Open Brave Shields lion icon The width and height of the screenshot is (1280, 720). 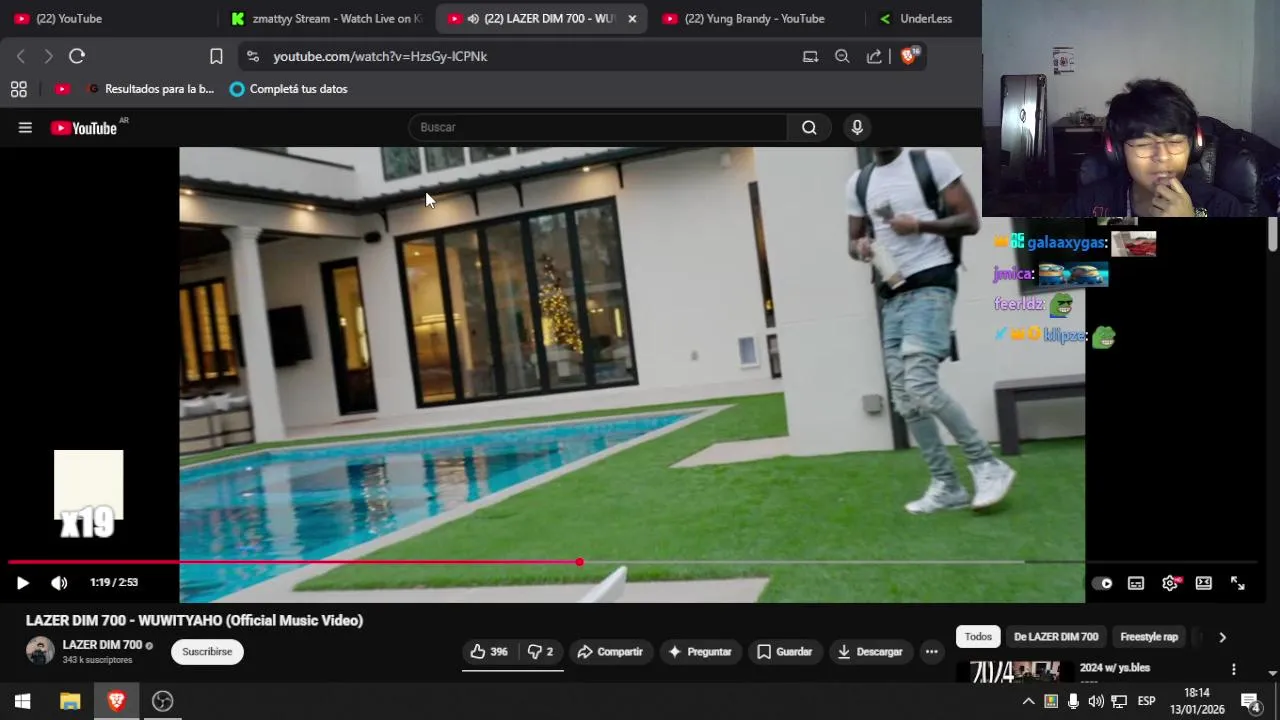coord(909,56)
